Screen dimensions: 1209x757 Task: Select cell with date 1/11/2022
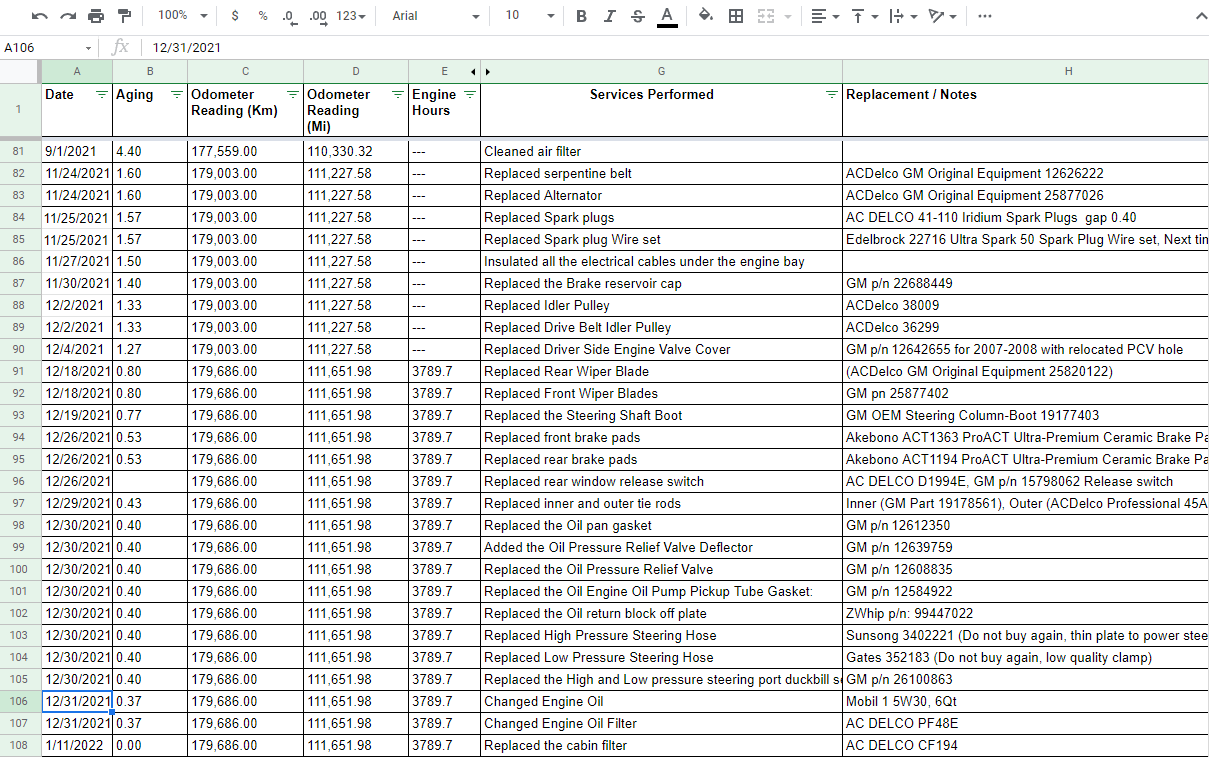pos(77,745)
